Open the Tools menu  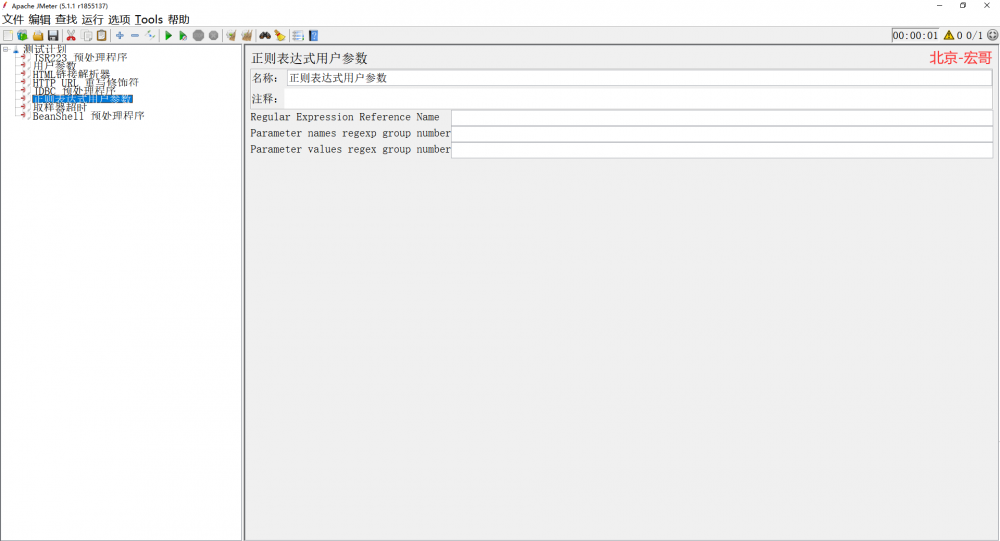(x=149, y=20)
